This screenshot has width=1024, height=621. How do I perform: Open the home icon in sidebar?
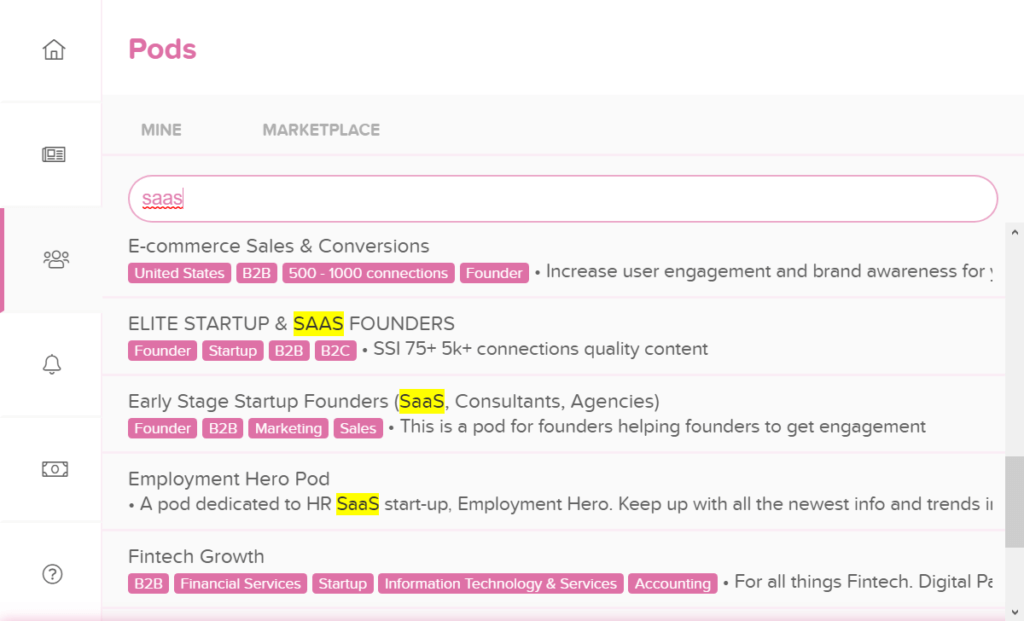tap(54, 50)
